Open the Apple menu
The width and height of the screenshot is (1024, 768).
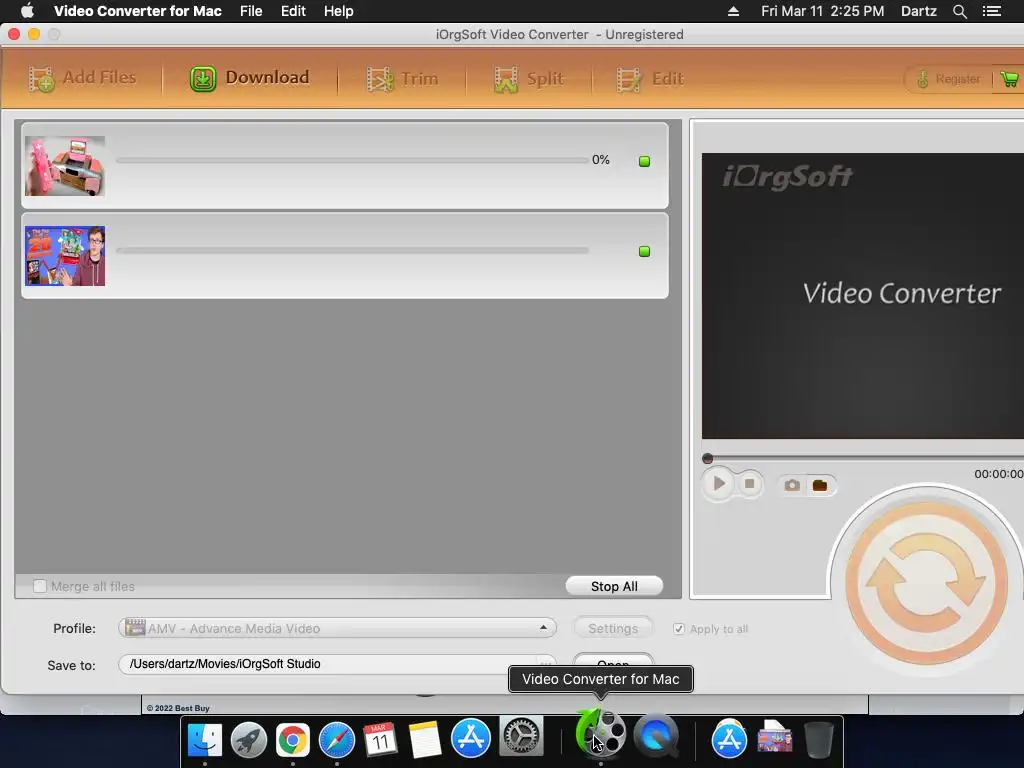[27, 11]
